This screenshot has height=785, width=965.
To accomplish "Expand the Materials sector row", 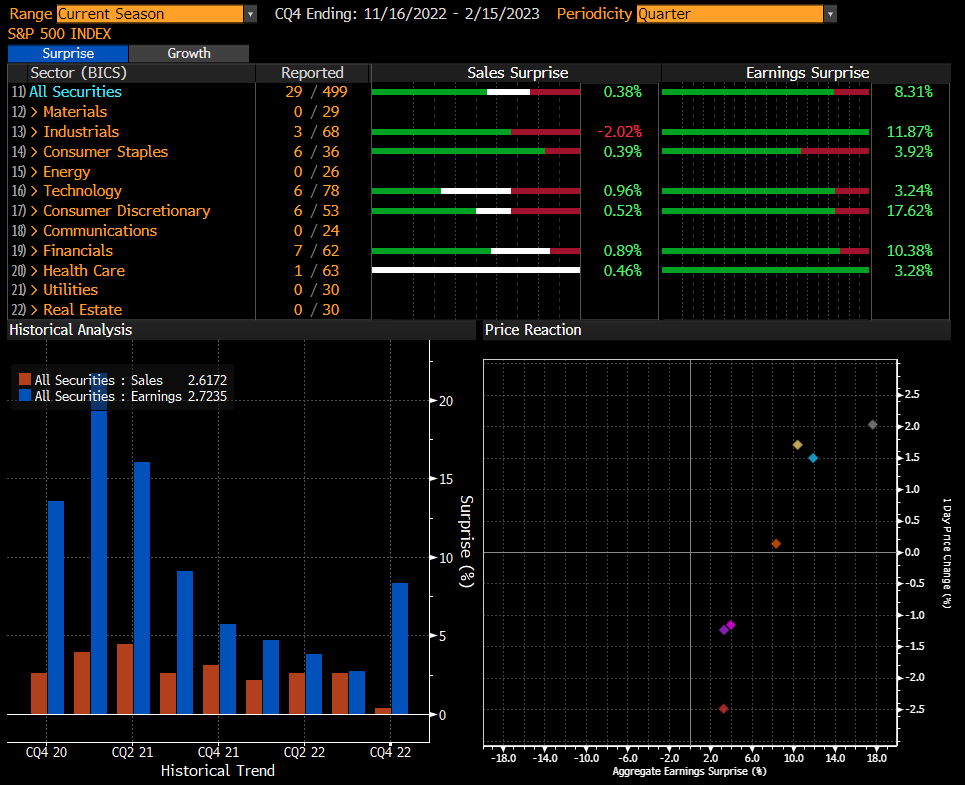I will point(74,112).
